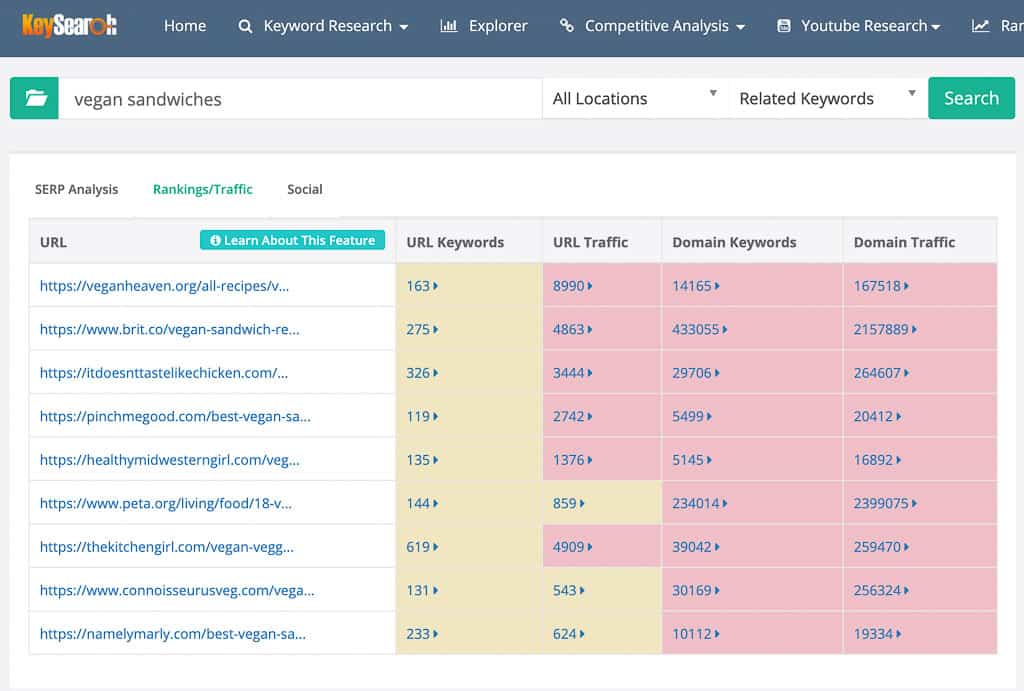Click the tablet icon next to Youtube Research
Screen dimensions: 1024x691
[x=784, y=25]
